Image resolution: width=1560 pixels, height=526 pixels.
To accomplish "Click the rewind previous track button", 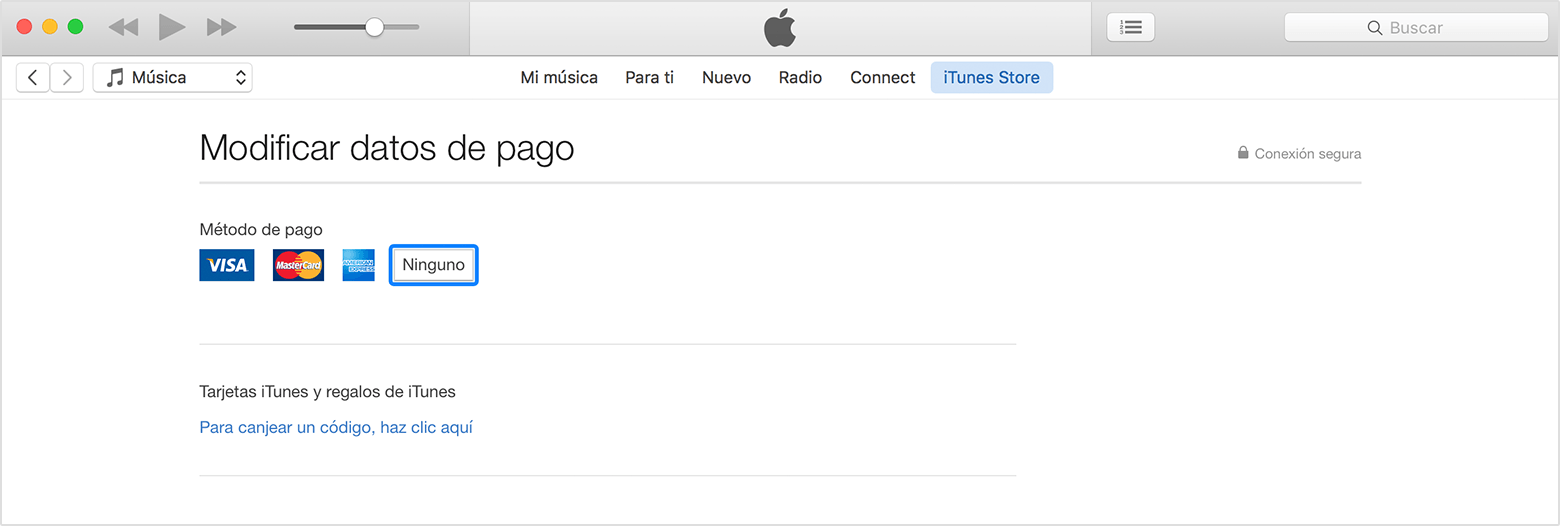I will (x=123, y=27).
